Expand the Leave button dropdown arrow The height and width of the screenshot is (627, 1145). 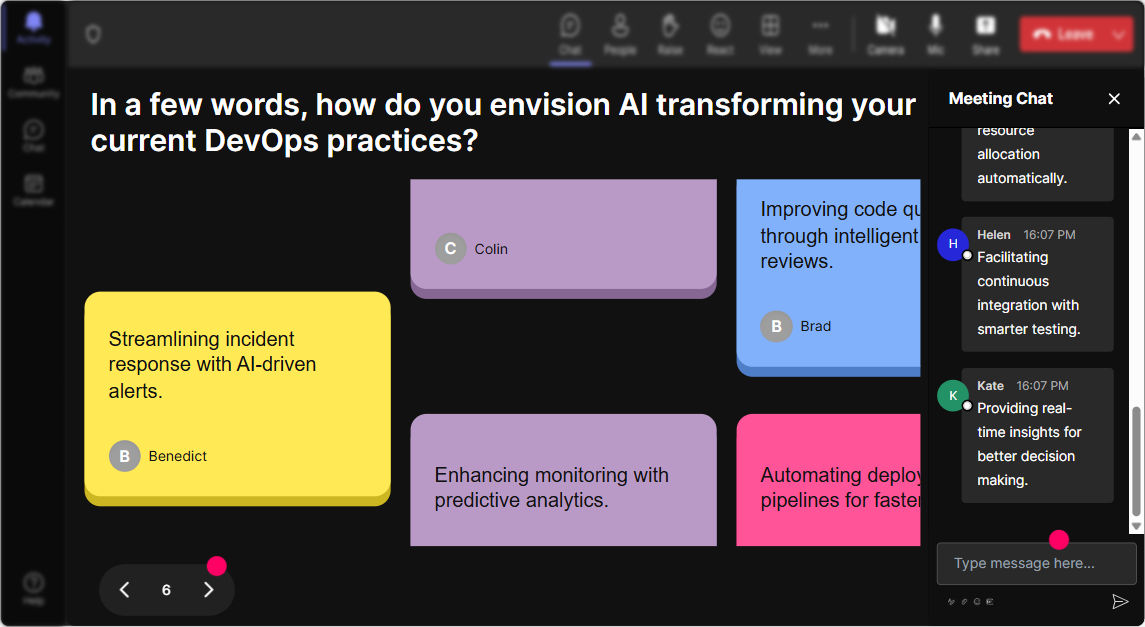(x=1119, y=34)
